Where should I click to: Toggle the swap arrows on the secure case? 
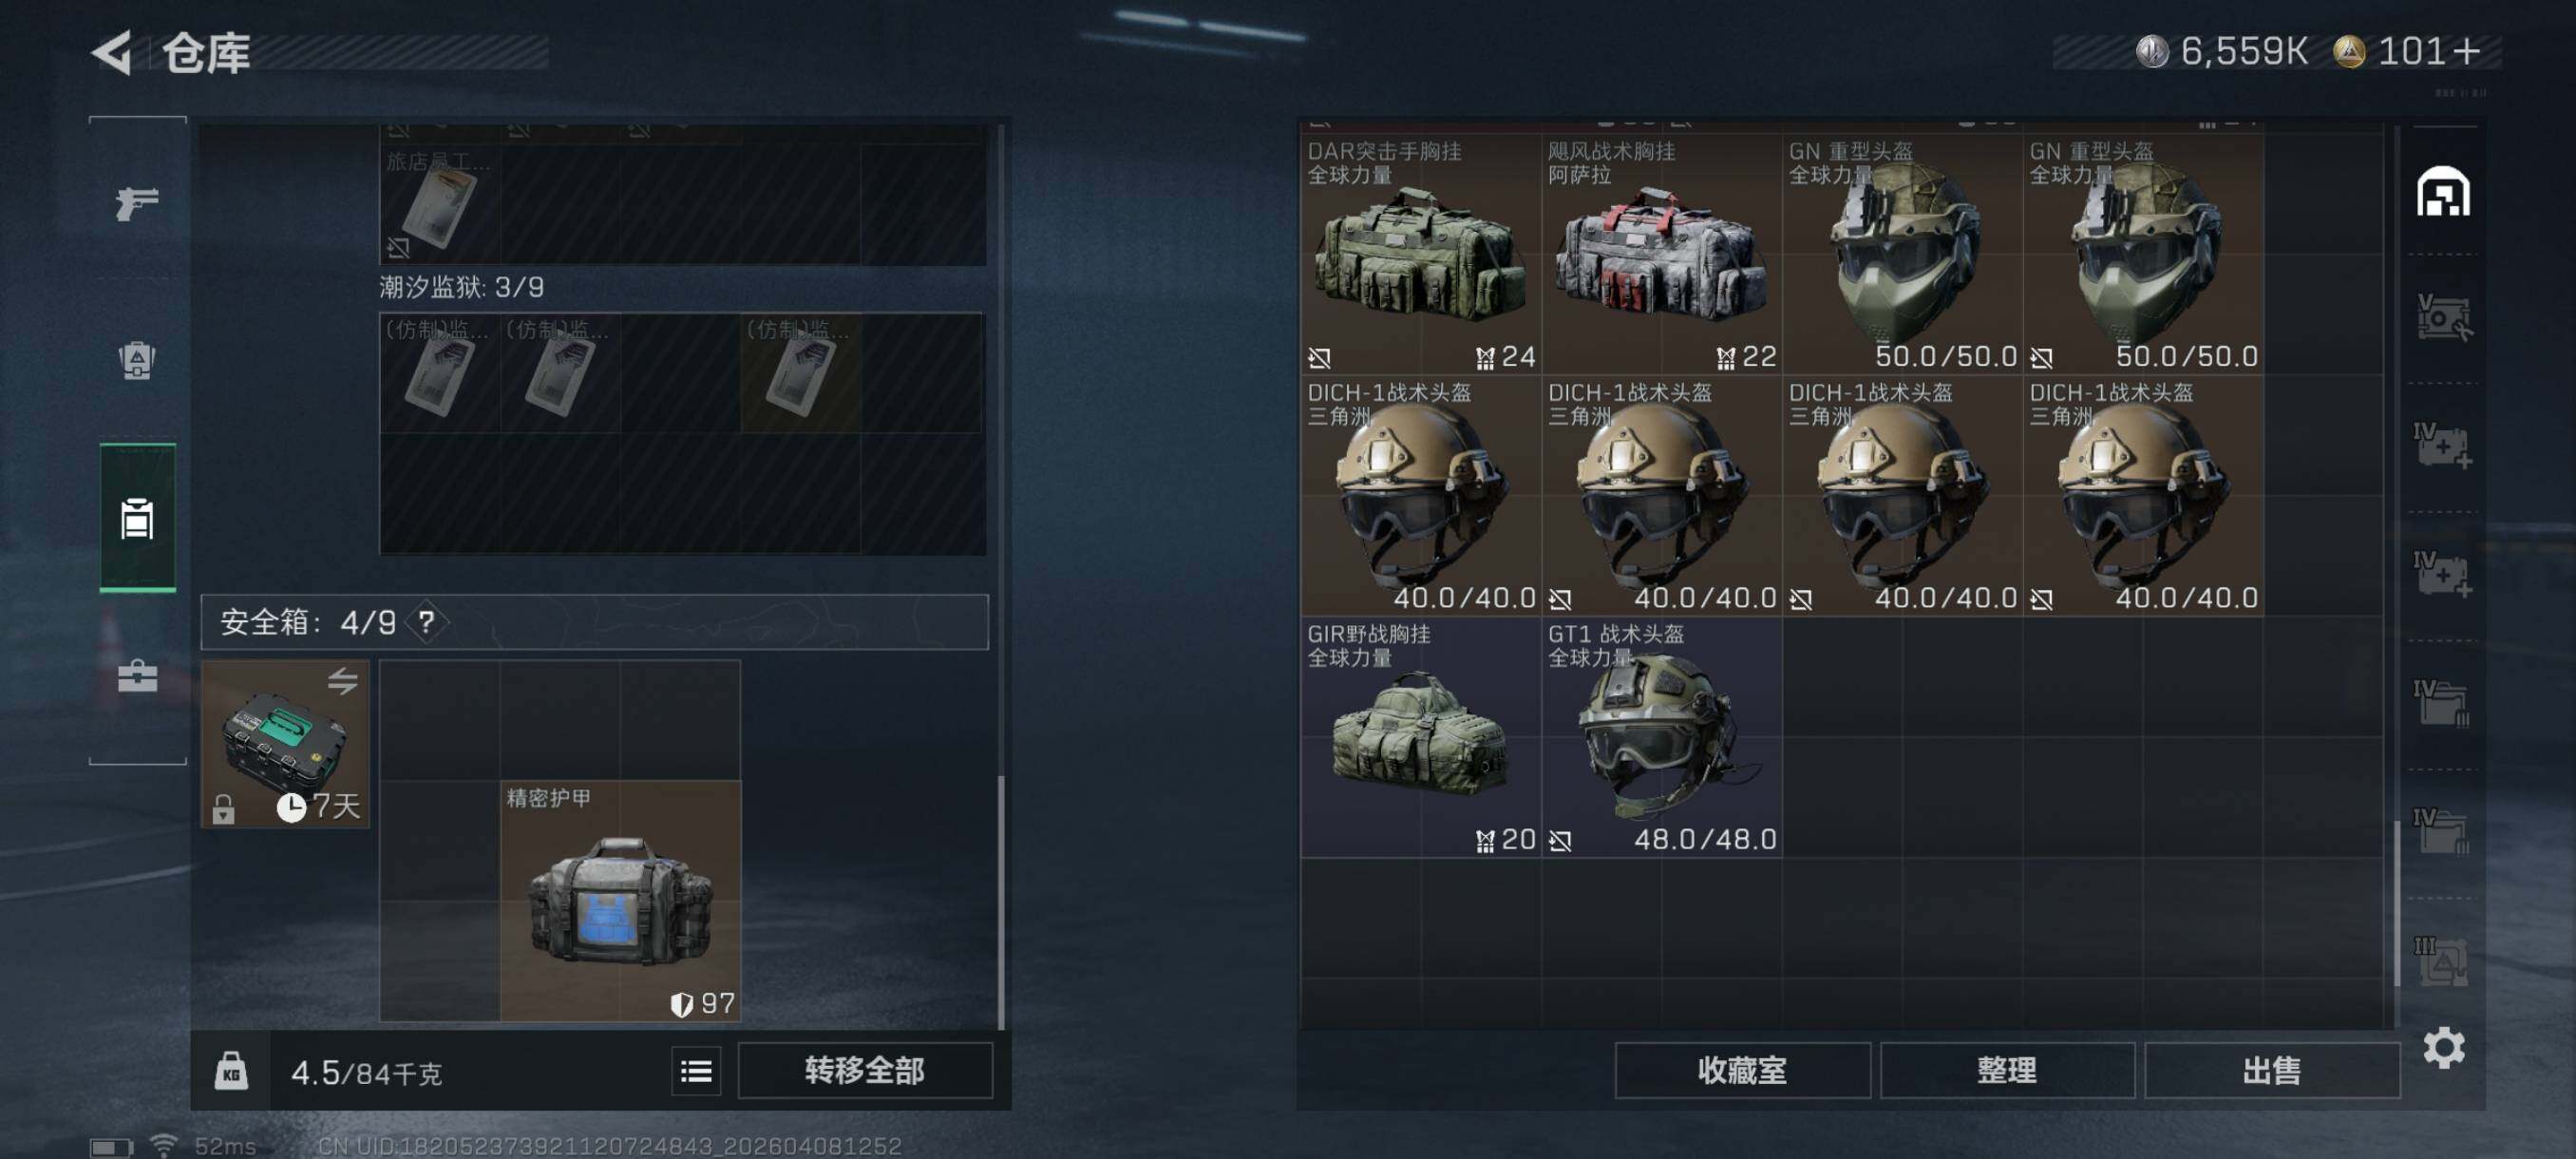(x=342, y=681)
